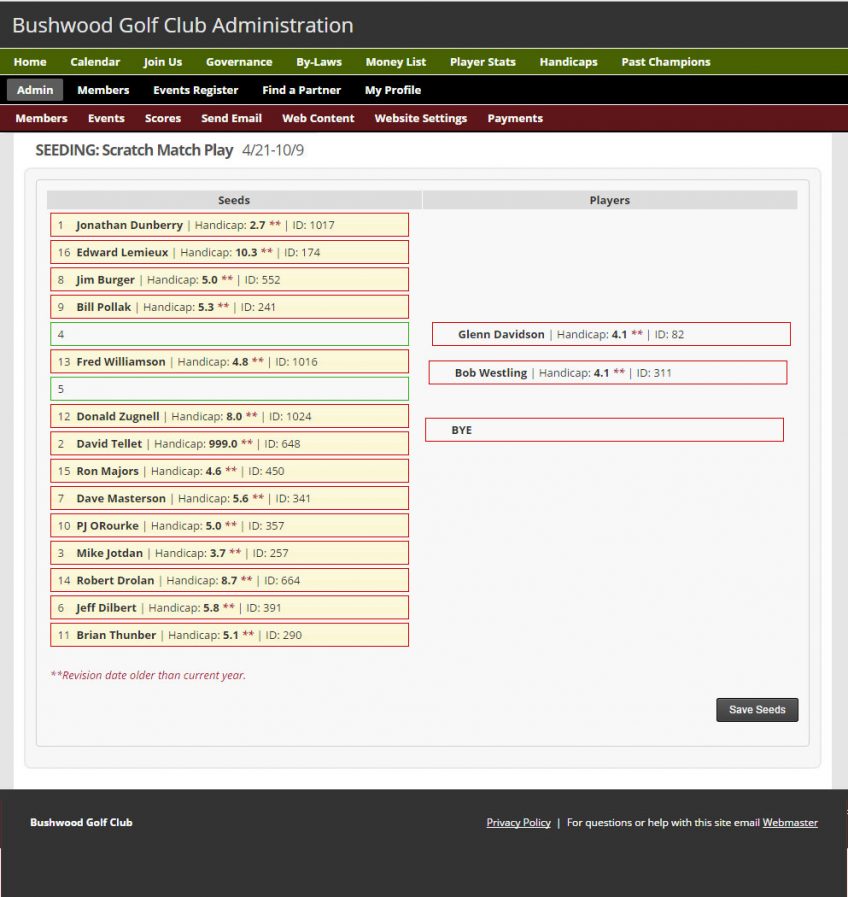Select the Glenn Davidson player entry
The image size is (848, 897).
tap(610, 333)
